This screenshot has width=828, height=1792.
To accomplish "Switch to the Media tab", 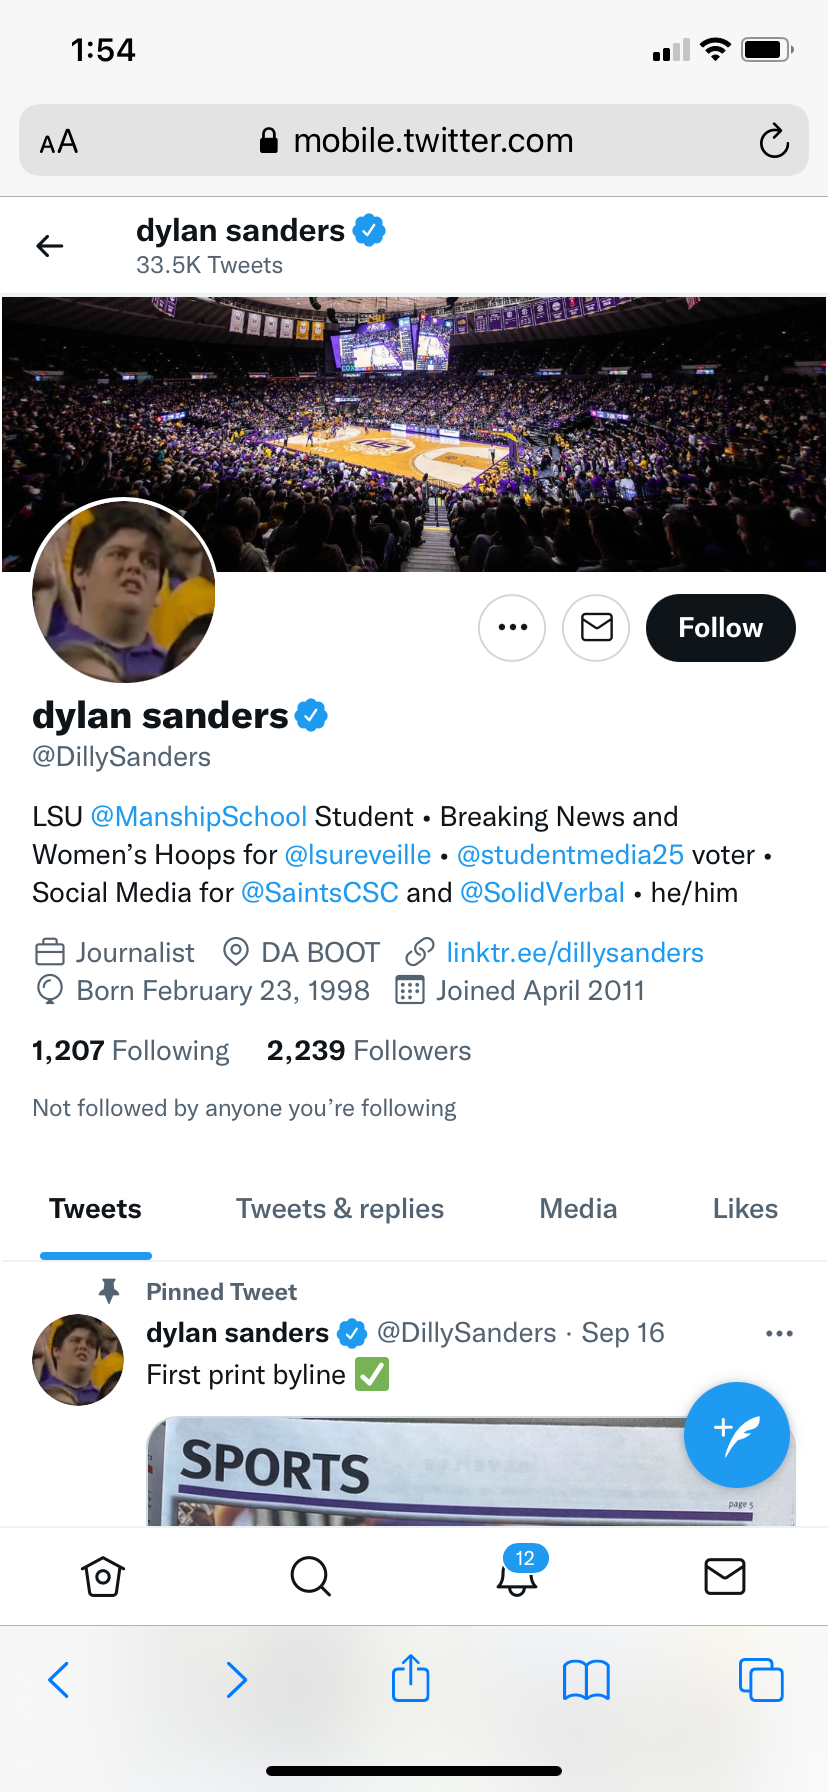I will (578, 1209).
